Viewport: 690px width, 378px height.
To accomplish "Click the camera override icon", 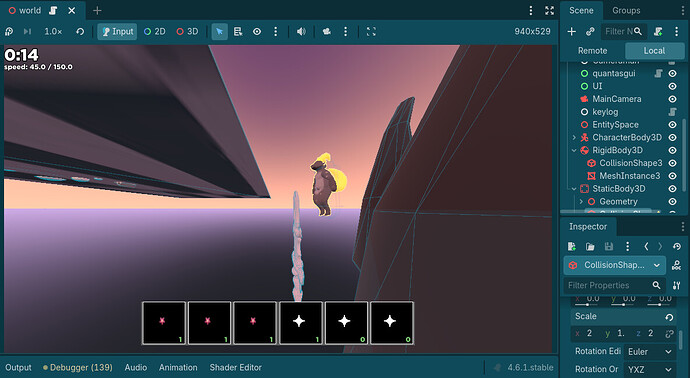I will click(327, 32).
